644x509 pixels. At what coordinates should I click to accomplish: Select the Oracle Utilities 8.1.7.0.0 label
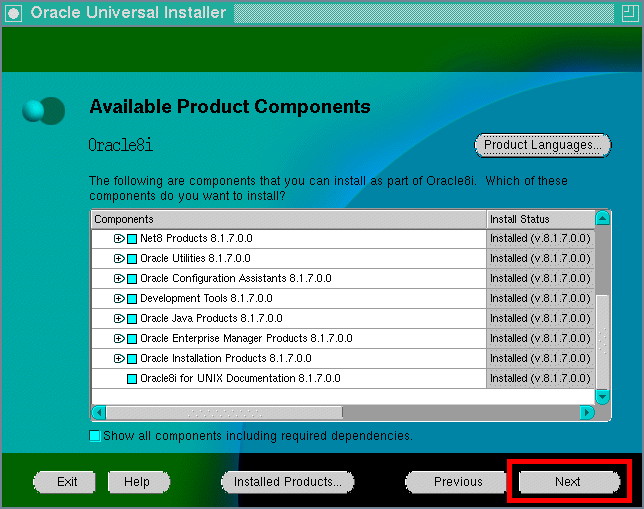tap(196, 259)
